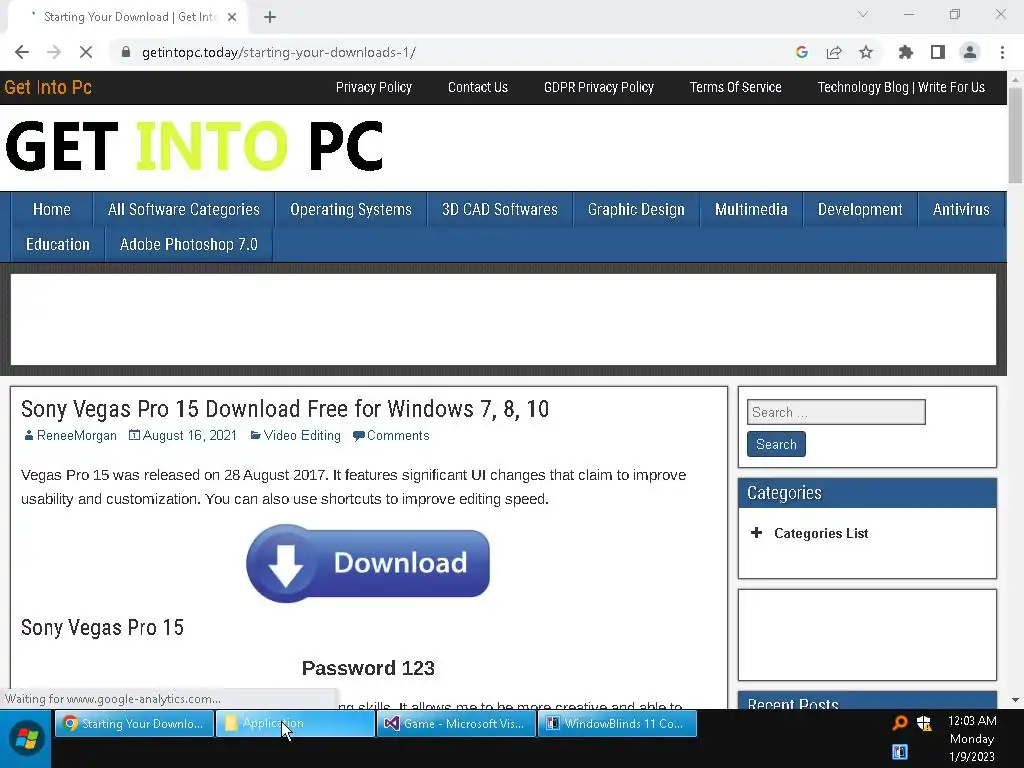Open the security shield tray icon
Image resolution: width=1024 pixels, height=768 pixels.
coord(924,722)
